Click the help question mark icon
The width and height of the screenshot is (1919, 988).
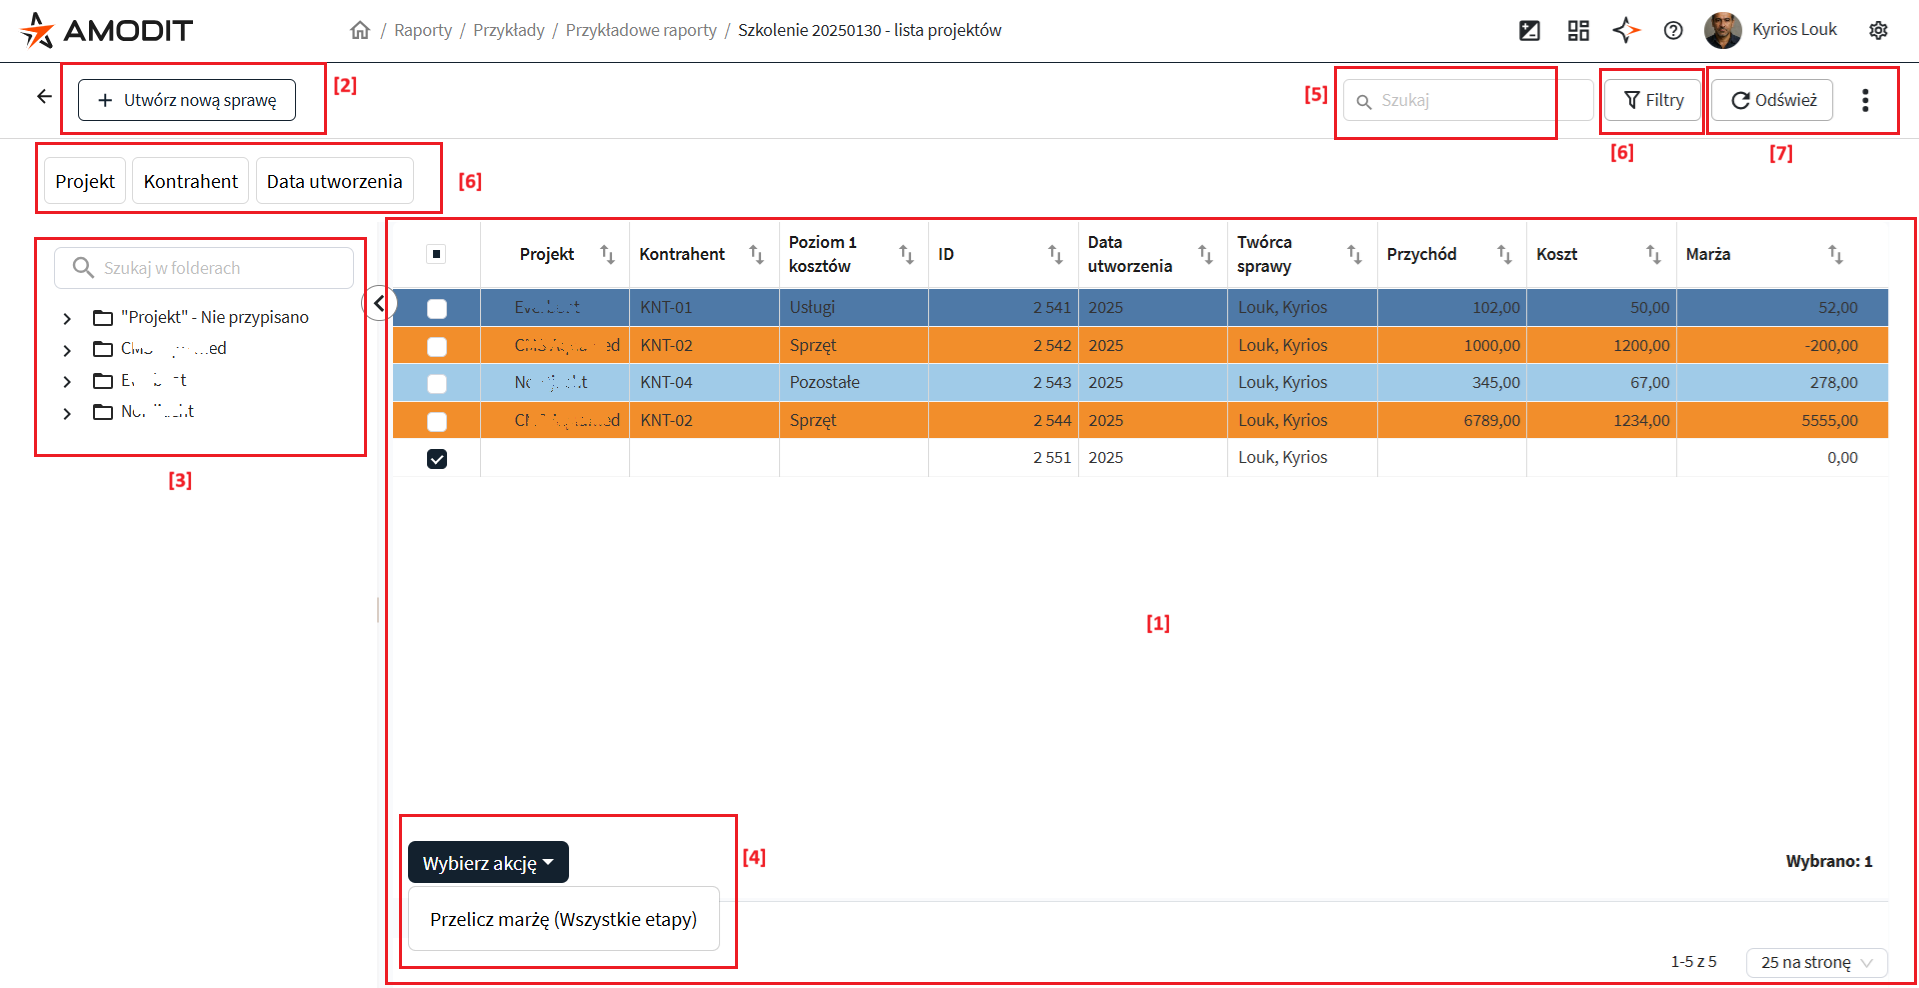[x=1673, y=30]
